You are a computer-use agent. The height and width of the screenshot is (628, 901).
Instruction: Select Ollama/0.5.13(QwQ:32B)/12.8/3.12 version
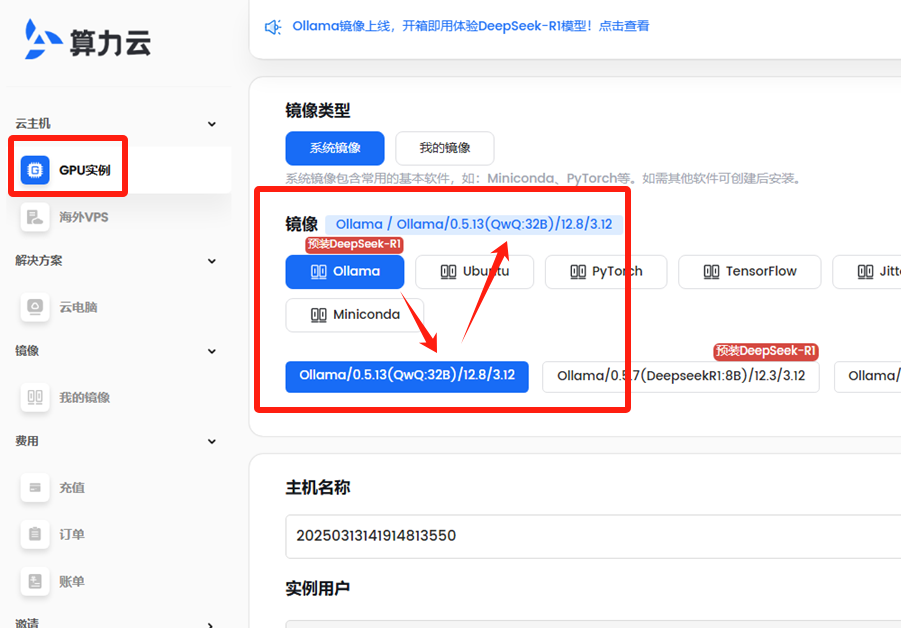point(407,377)
